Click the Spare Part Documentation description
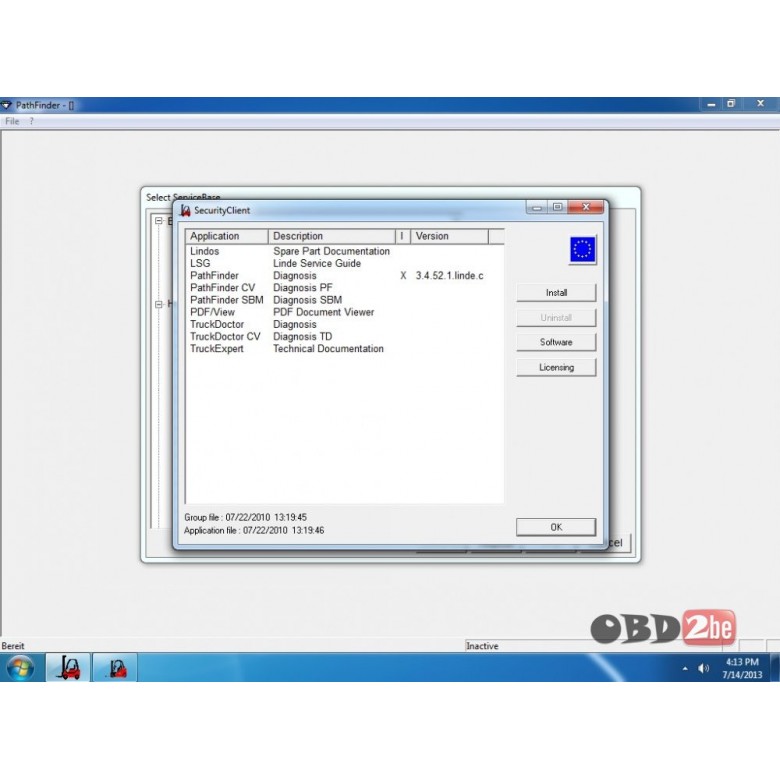 331,251
